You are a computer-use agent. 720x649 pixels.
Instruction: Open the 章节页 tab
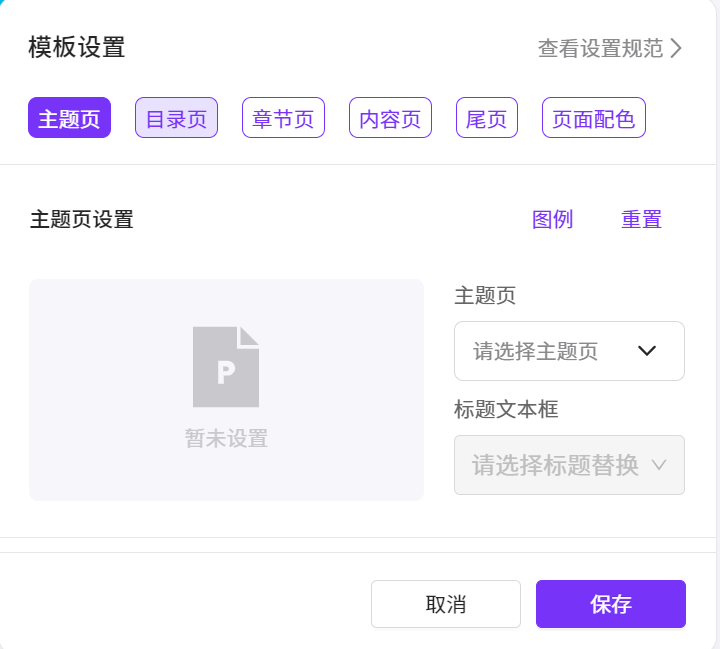pyautogui.click(x=283, y=118)
